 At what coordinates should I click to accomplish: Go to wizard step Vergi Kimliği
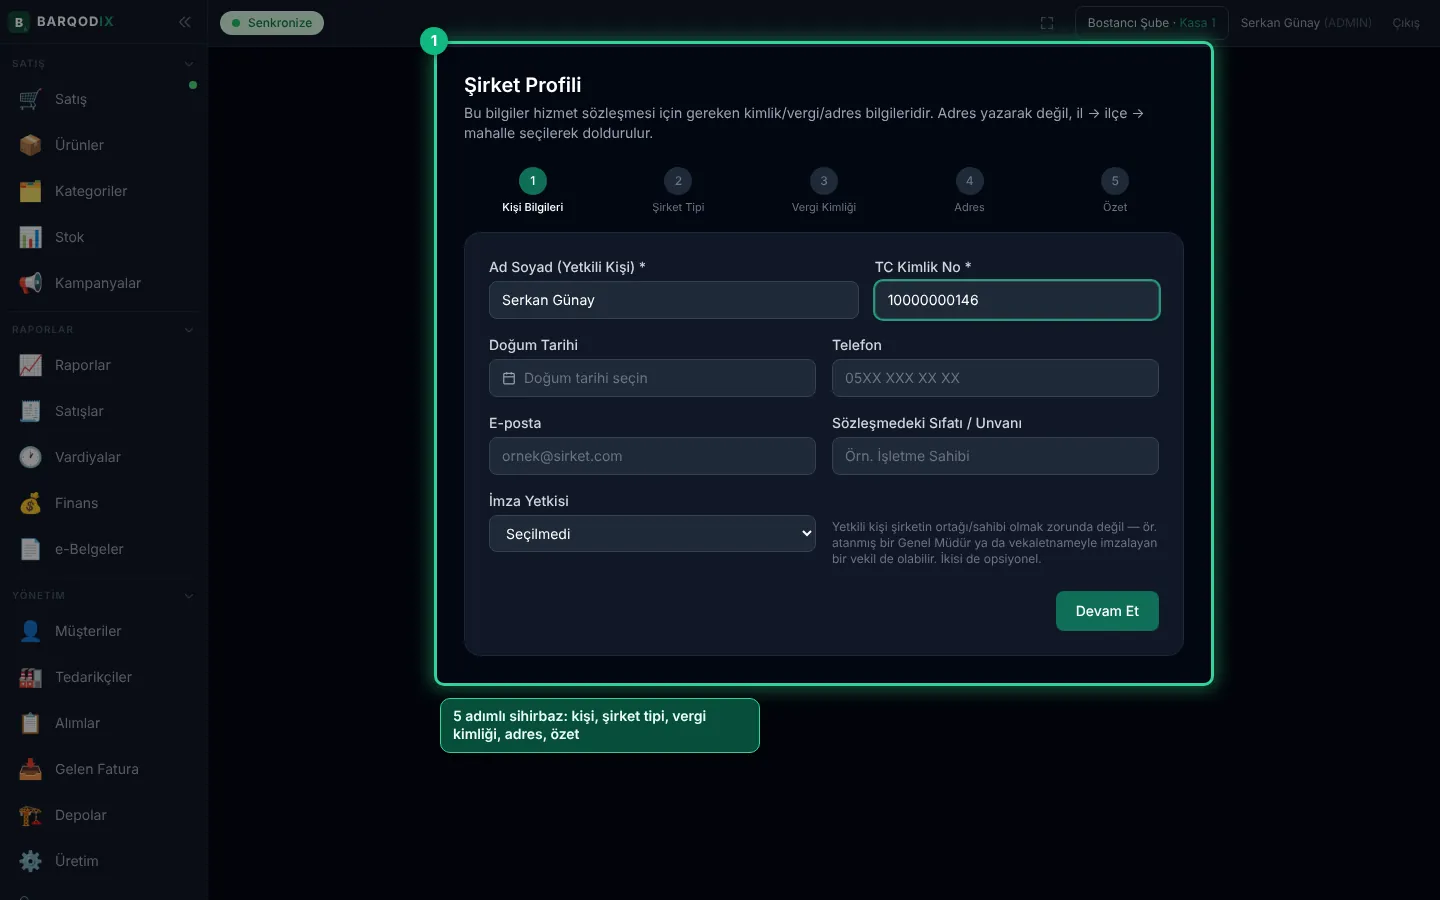[x=824, y=190]
